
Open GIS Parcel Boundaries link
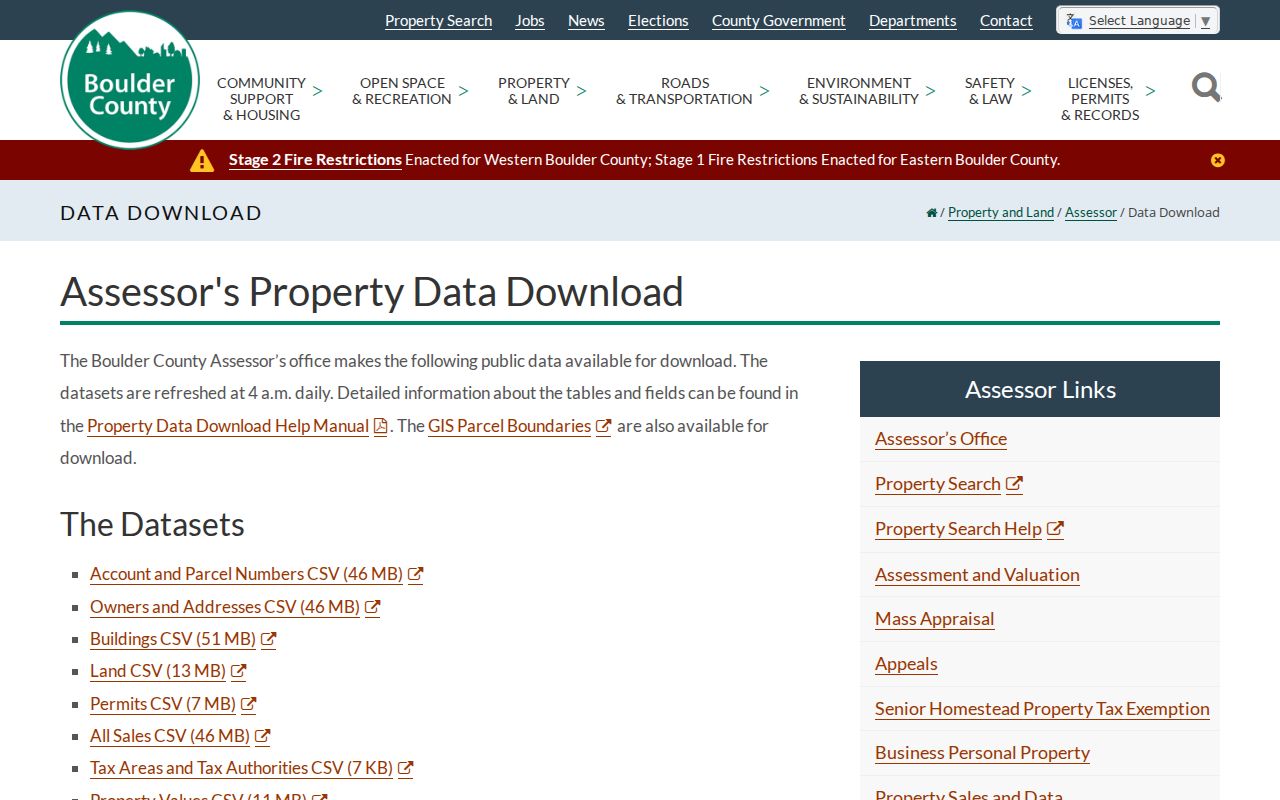[x=509, y=426]
